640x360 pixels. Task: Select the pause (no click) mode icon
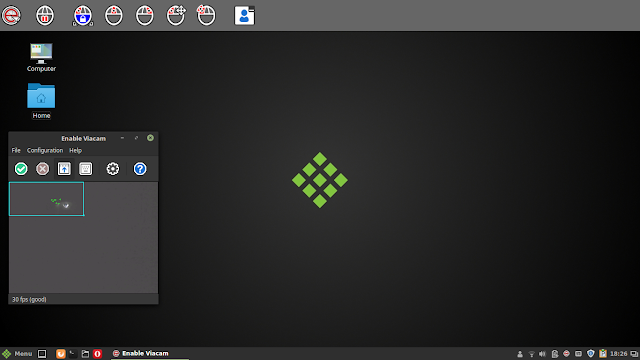coord(45,16)
